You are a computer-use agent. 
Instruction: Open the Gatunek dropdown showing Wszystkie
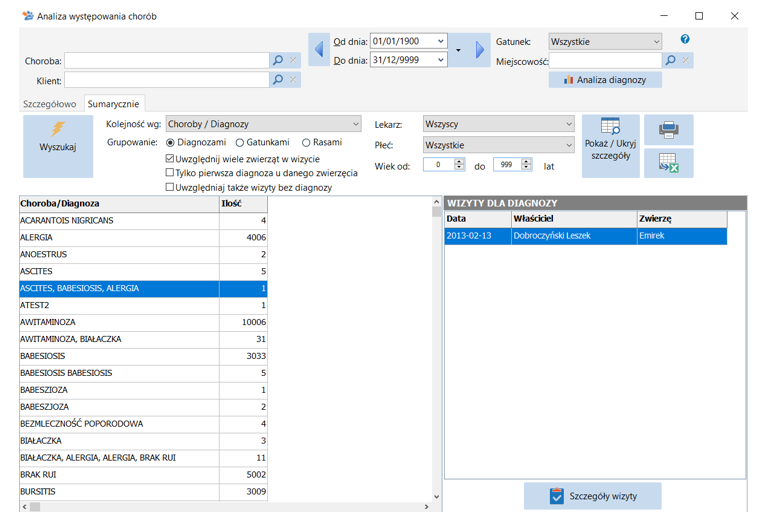pos(605,42)
